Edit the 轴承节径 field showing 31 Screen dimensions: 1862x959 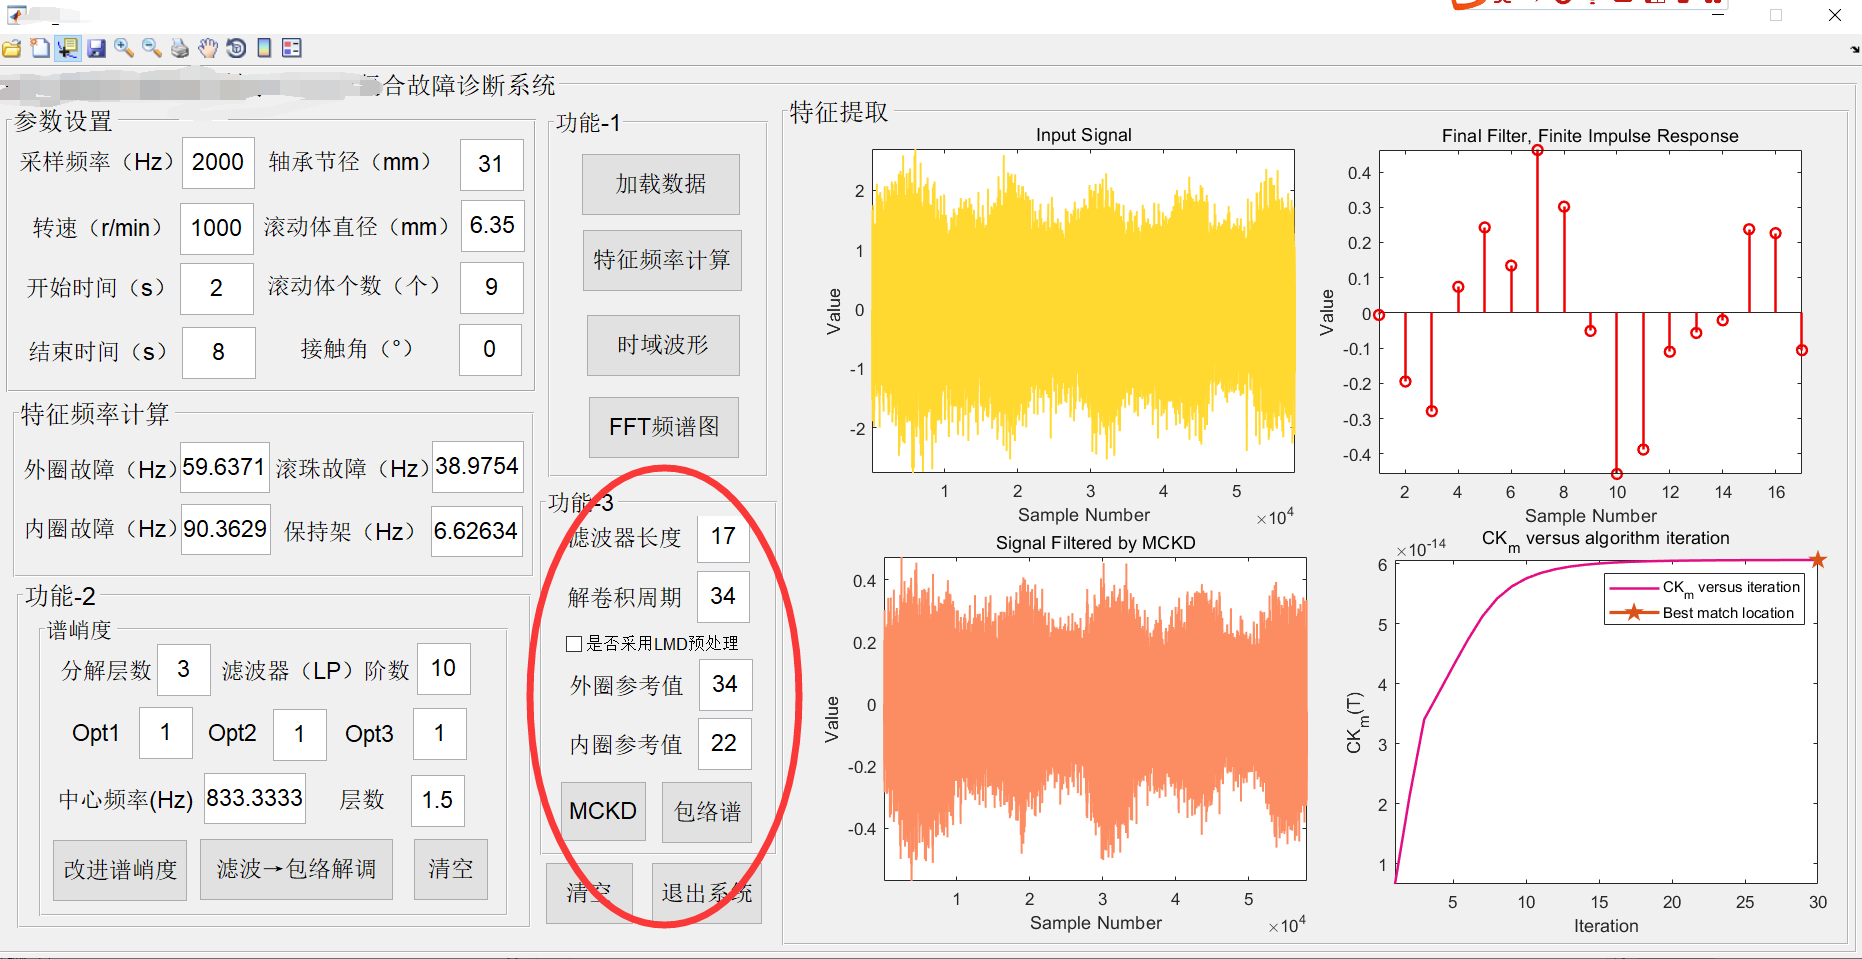point(491,165)
